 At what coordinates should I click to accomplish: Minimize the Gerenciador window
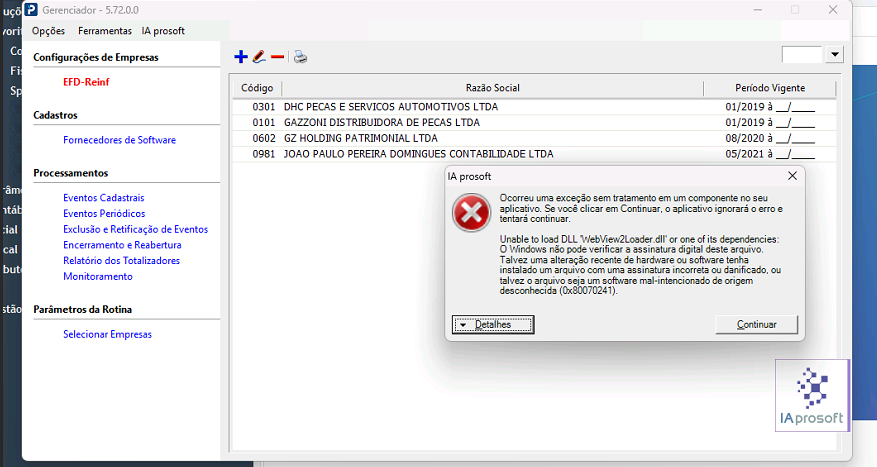tap(758, 10)
